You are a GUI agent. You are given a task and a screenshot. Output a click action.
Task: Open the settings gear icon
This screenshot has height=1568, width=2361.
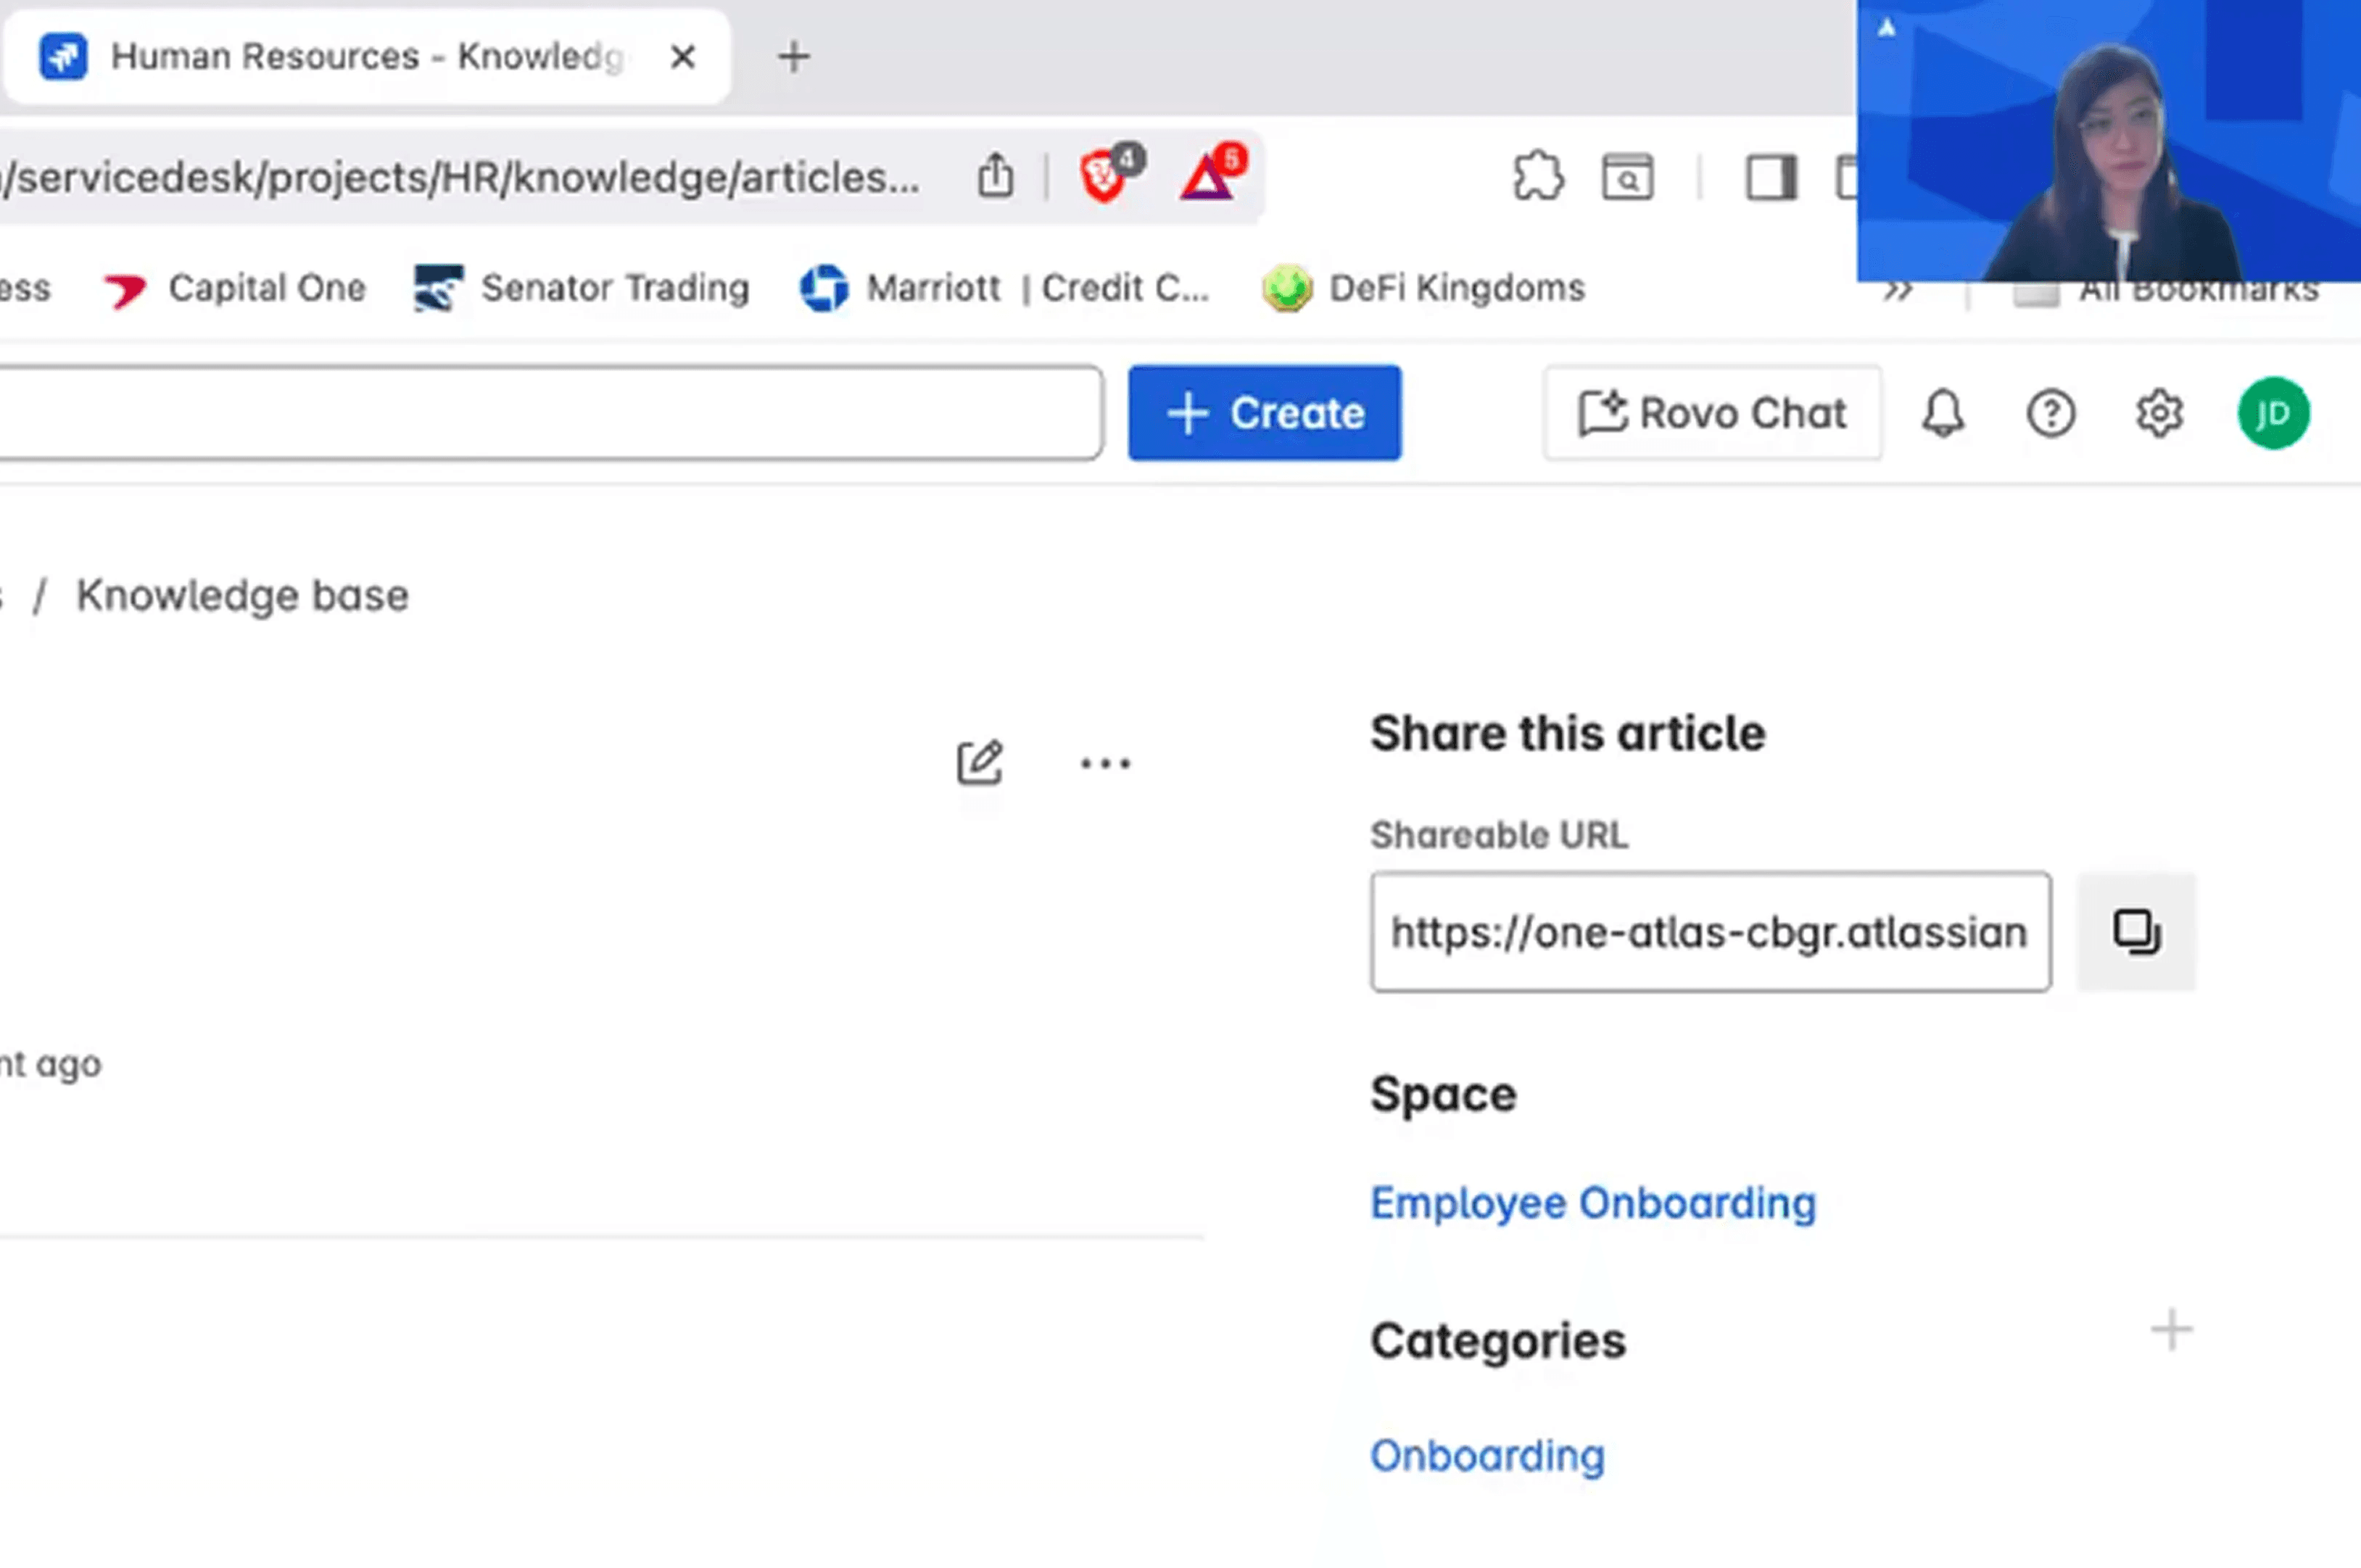coord(2159,413)
